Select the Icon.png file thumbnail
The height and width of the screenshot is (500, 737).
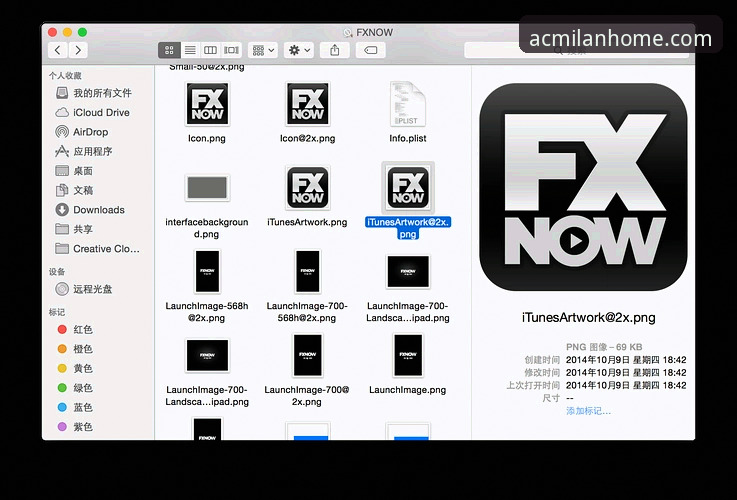207,104
